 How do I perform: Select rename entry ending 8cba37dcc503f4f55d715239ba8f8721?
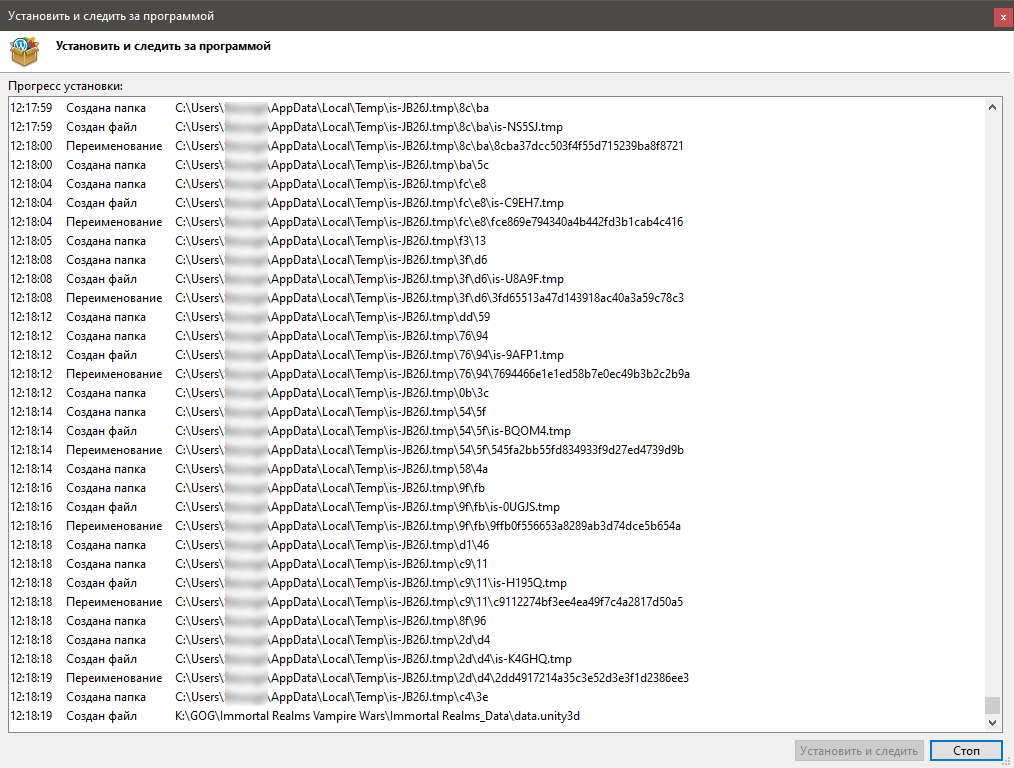pos(429,146)
